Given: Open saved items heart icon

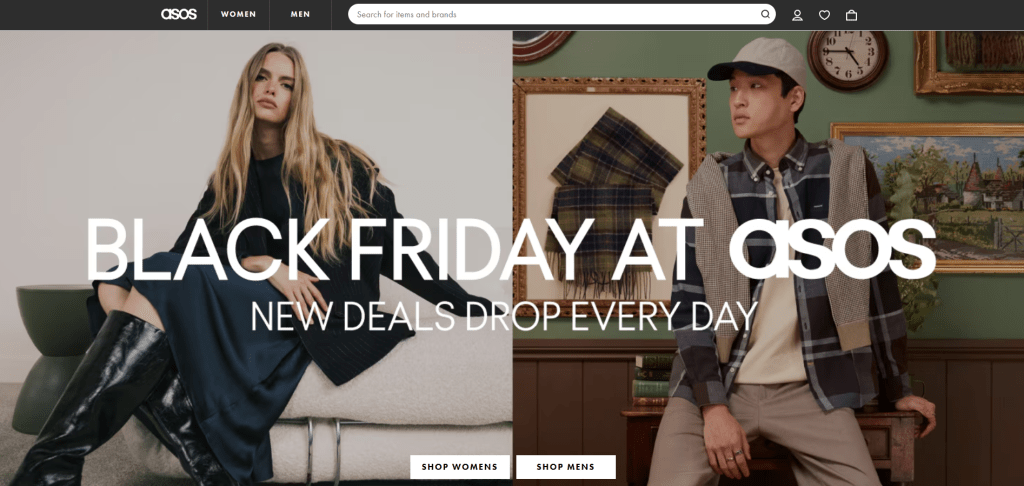Looking at the screenshot, I should (824, 15).
